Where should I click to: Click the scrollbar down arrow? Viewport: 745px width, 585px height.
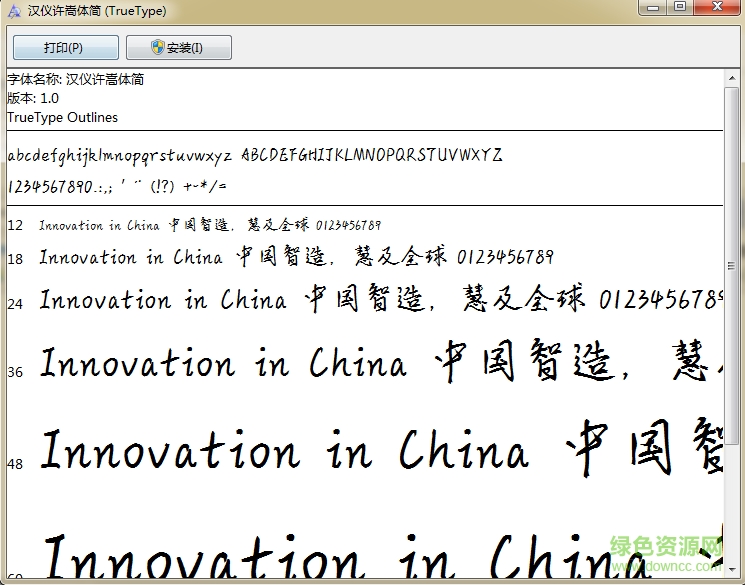tap(732, 567)
